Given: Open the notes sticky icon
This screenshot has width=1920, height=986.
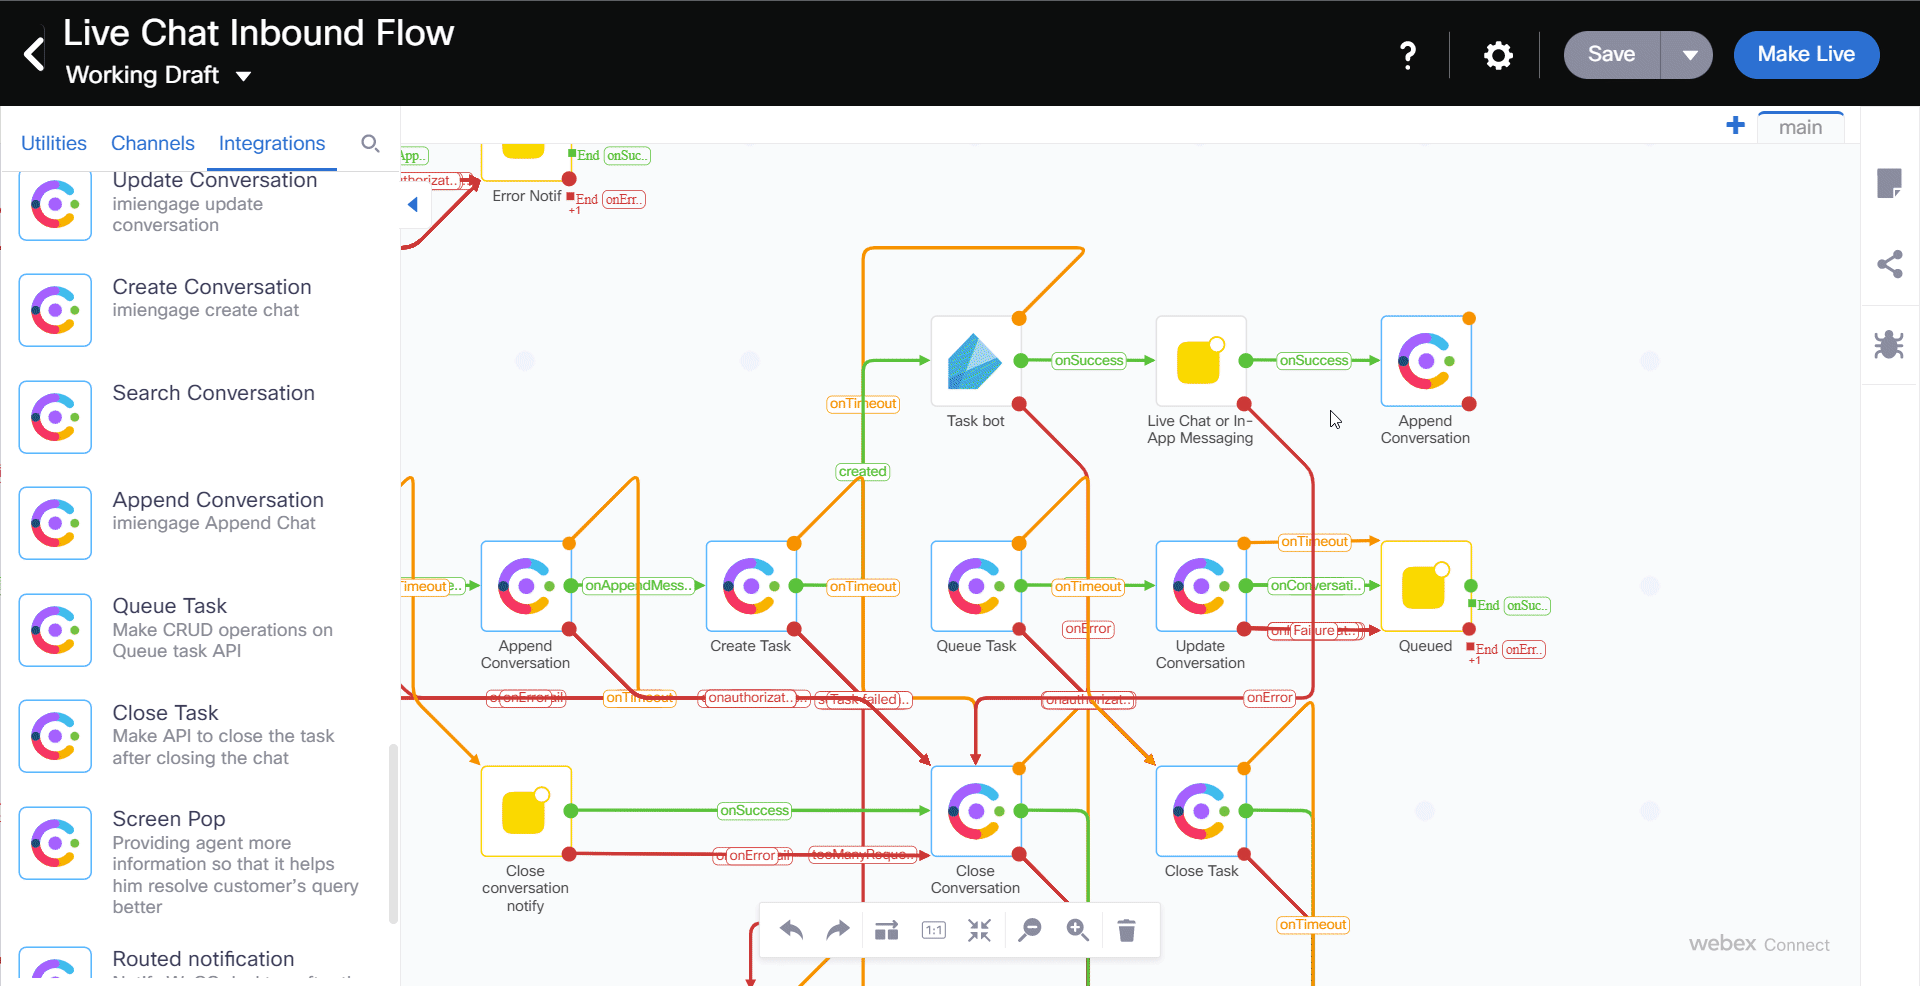Looking at the screenshot, I should click(x=1889, y=183).
